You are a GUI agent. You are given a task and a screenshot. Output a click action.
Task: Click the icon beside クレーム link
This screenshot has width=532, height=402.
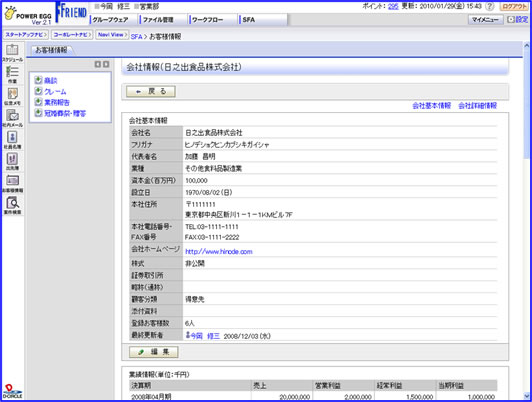coord(38,91)
